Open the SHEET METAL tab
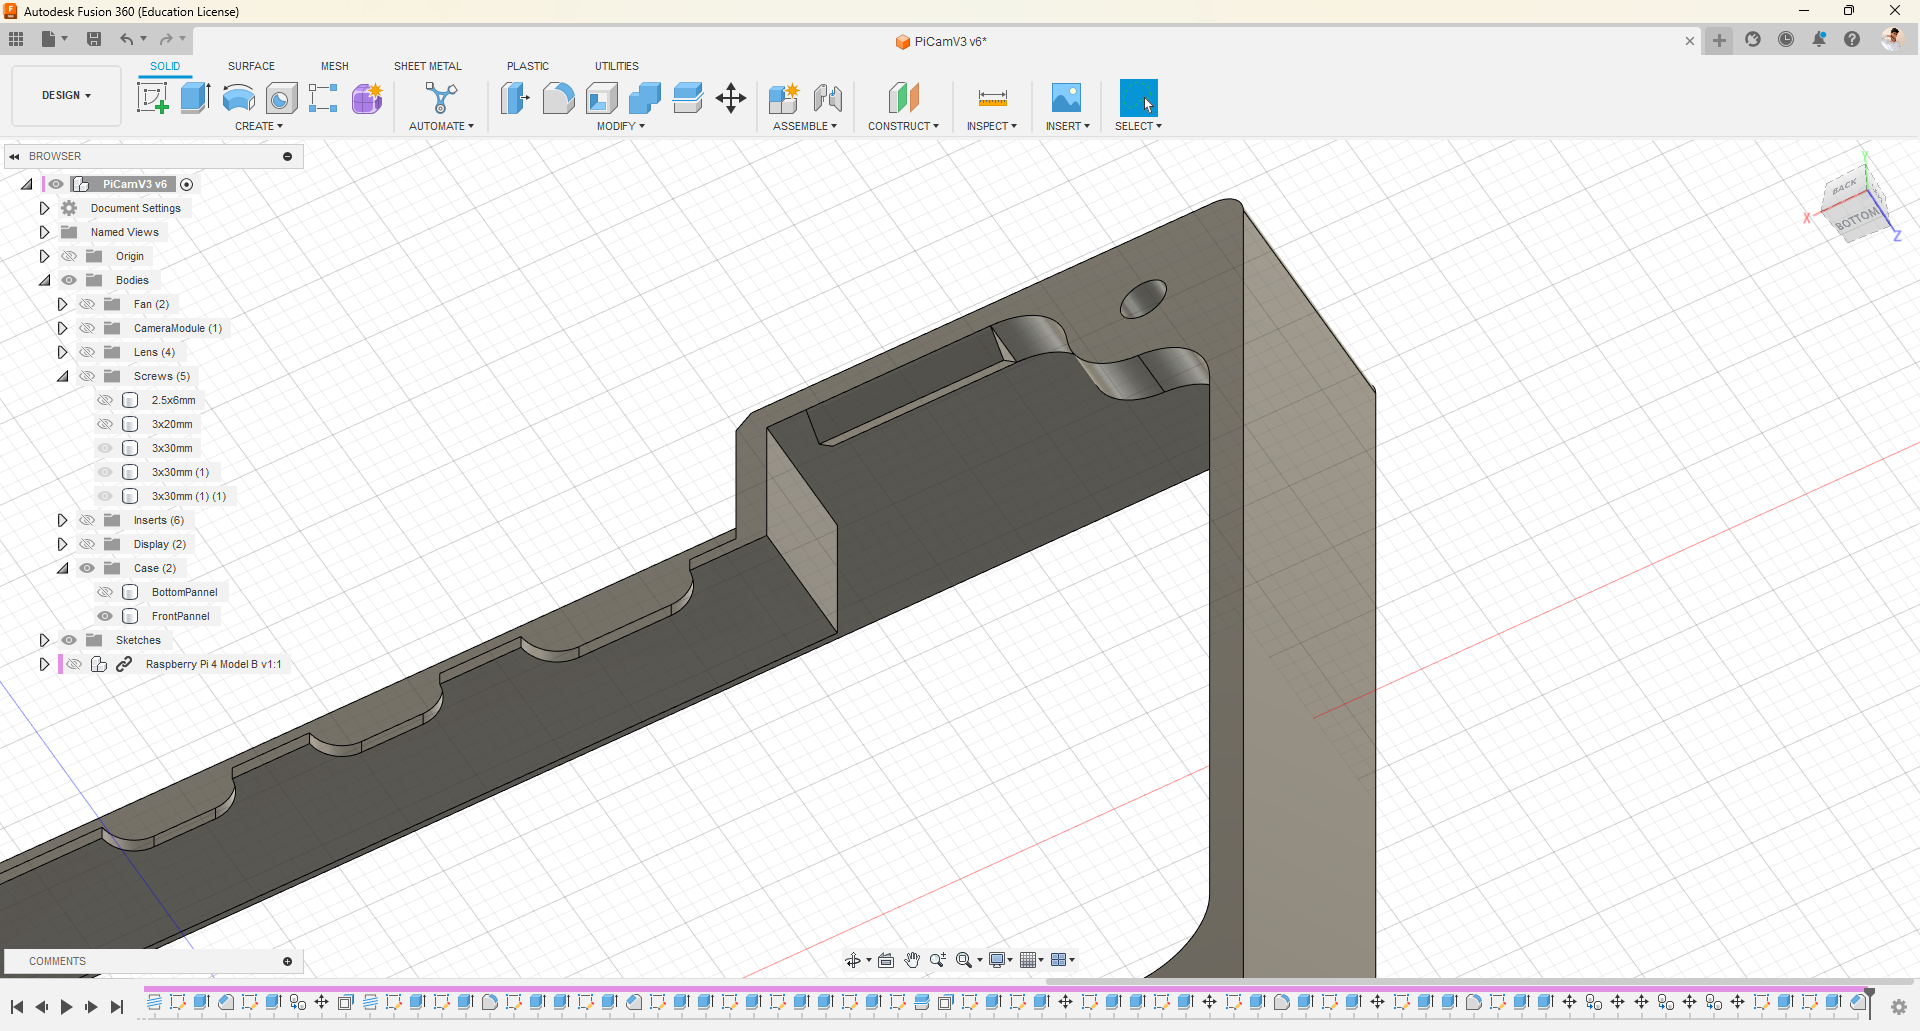The image size is (1920, 1031). tap(427, 66)
